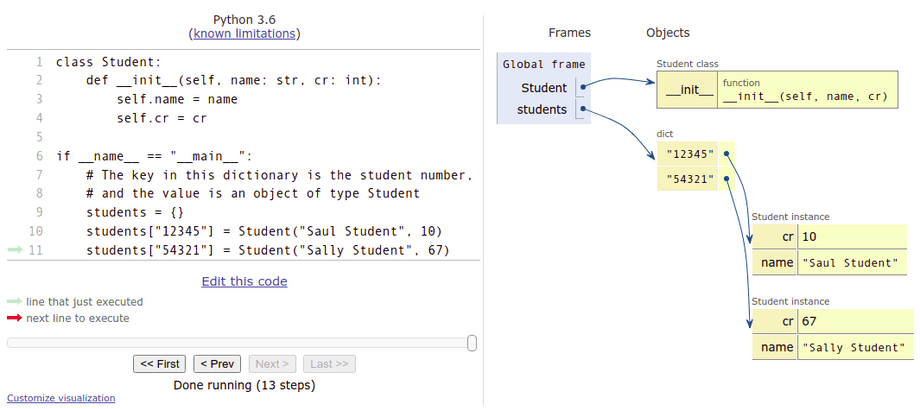Click the red arrow legend icon

point(14,319)
